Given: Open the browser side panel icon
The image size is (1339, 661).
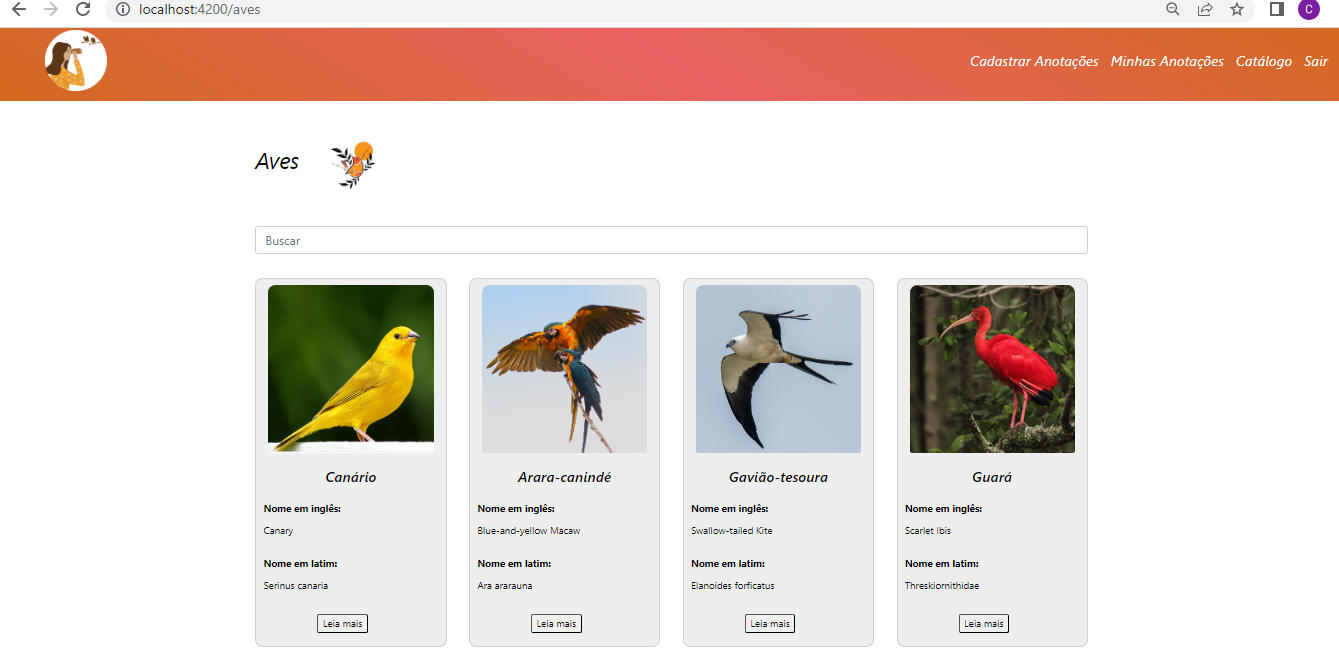Looking at the screenshot, I should tap(1276, 10).
